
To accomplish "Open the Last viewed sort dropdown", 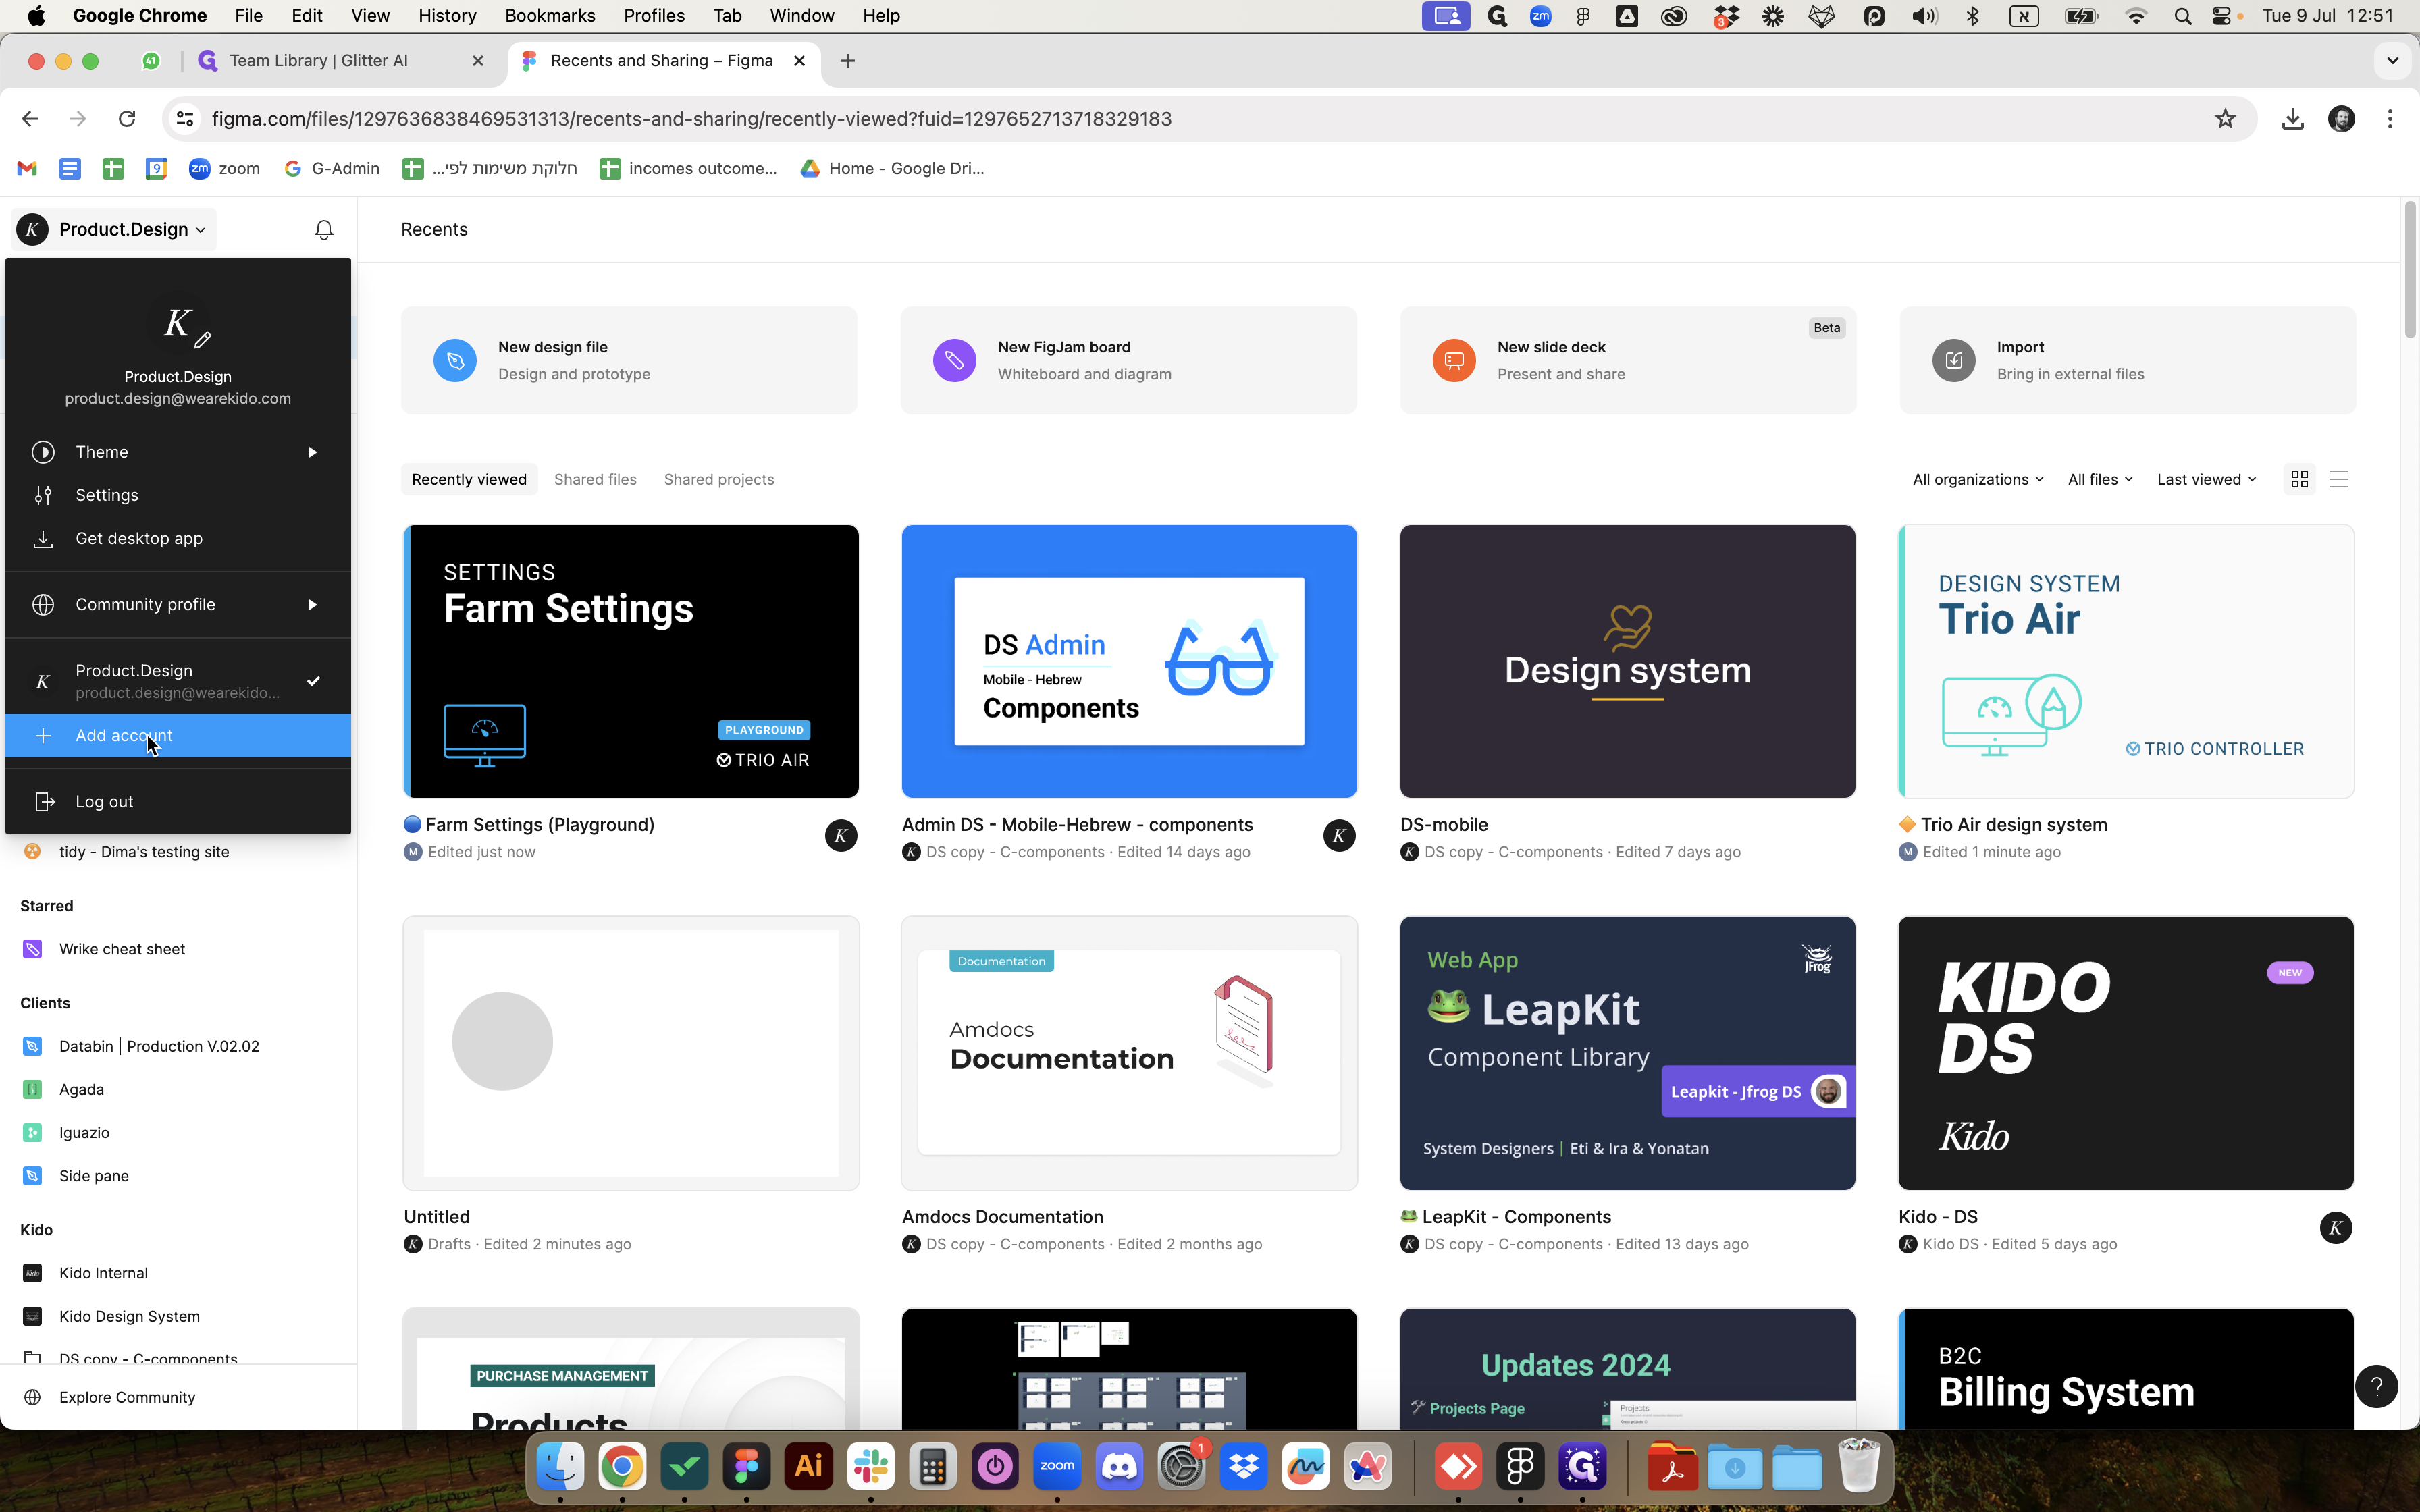I will 2206,479.
